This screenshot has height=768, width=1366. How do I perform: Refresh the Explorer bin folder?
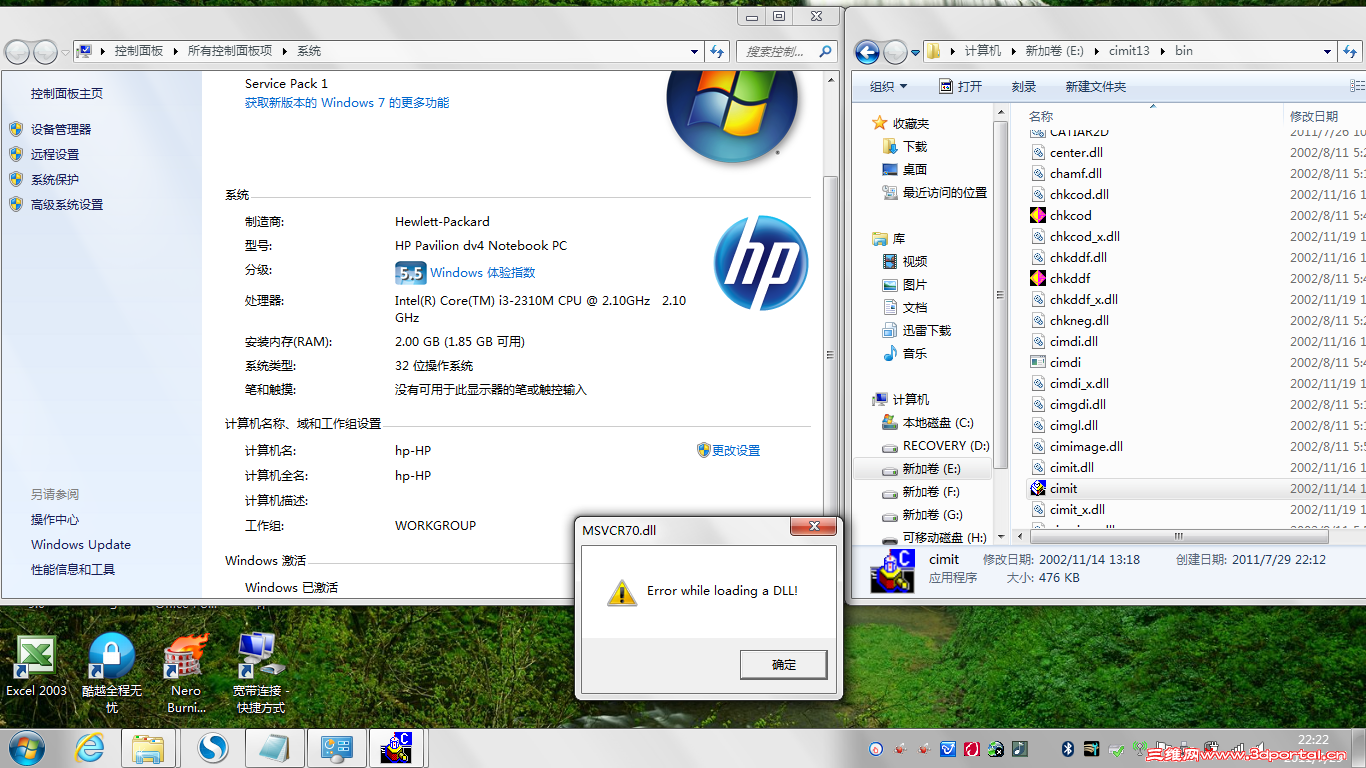(1351, 51)
